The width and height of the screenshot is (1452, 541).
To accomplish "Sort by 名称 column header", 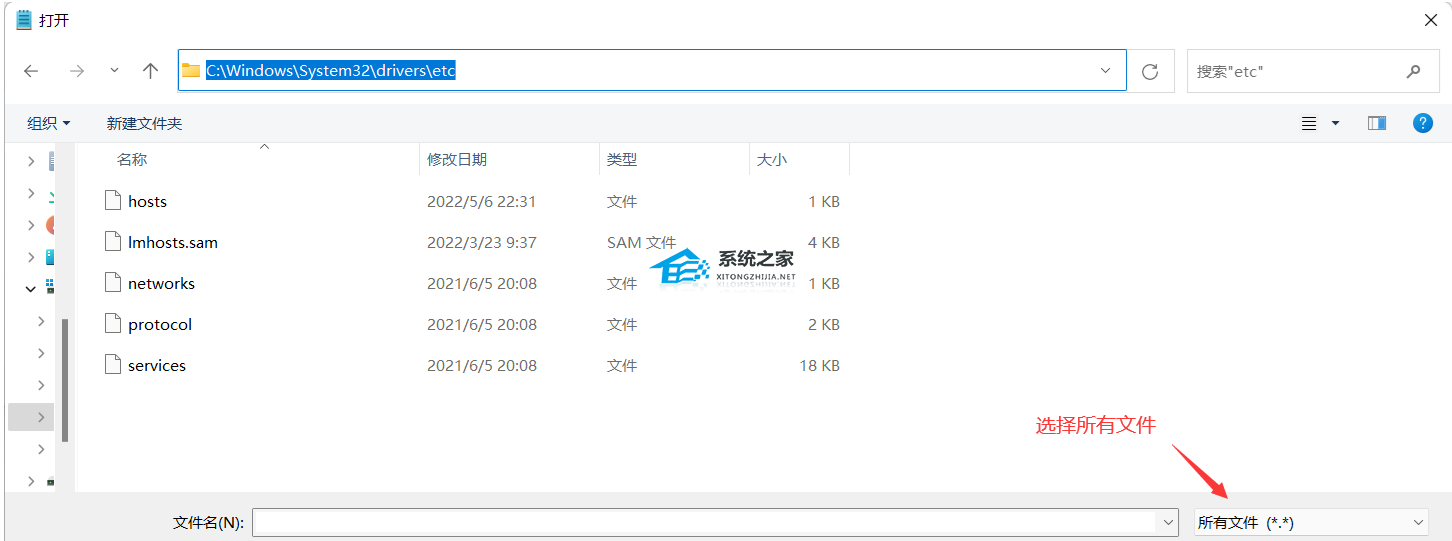I will (x=132, y=159).
